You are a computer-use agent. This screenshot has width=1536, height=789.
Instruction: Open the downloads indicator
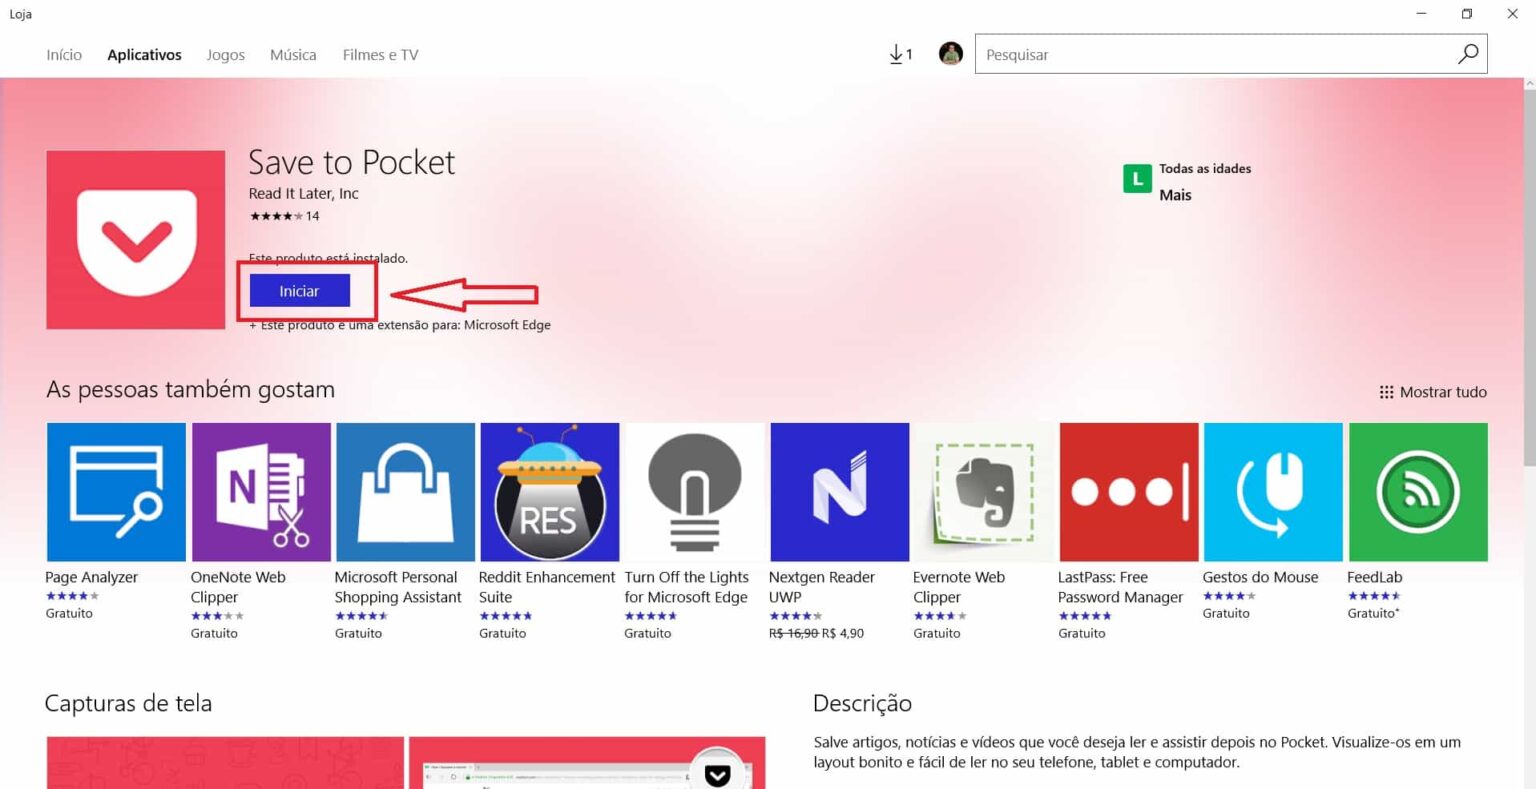tap(899, 54)
